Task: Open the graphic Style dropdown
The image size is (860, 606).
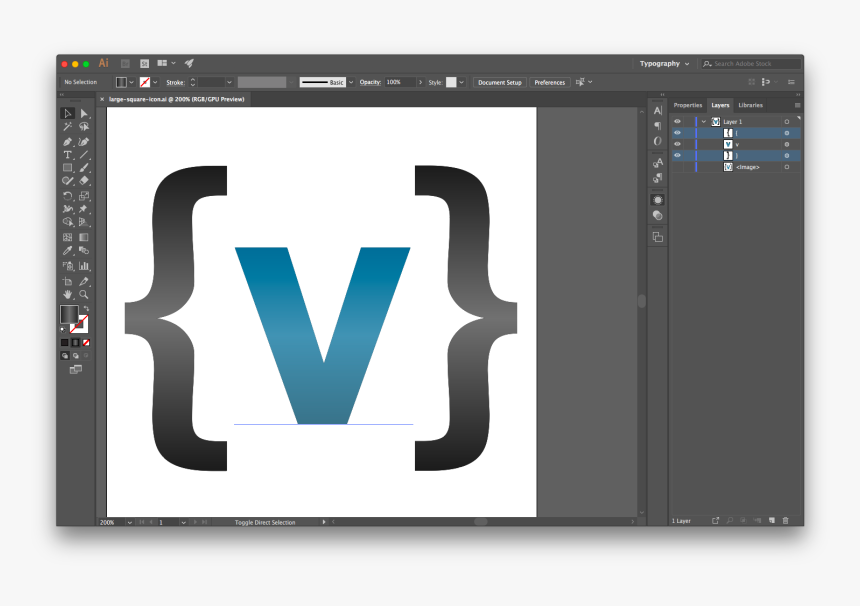Action: tap(462, 82)
